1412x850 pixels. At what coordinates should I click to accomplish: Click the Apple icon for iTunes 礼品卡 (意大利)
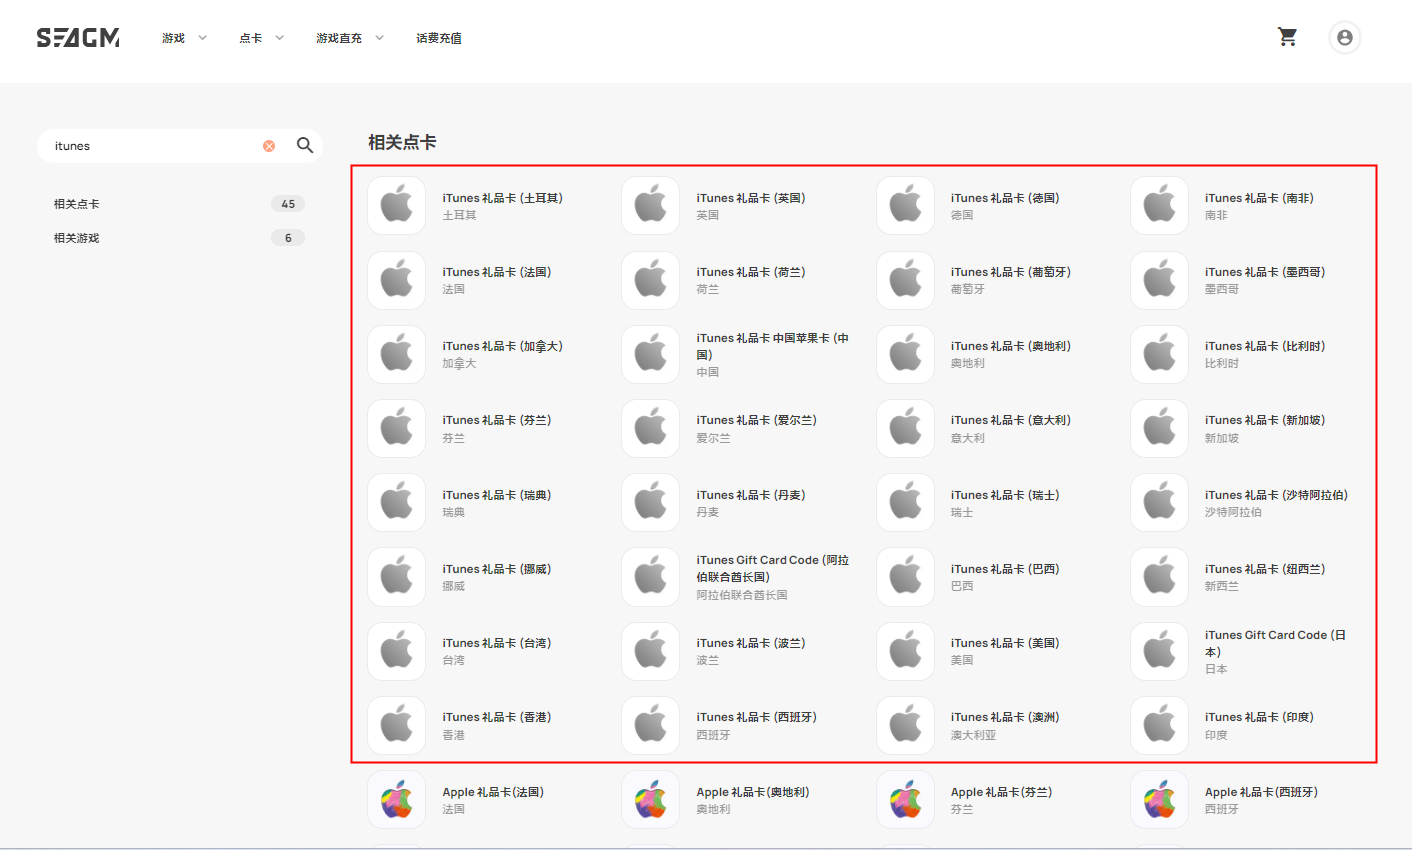[x=906, y=428]
